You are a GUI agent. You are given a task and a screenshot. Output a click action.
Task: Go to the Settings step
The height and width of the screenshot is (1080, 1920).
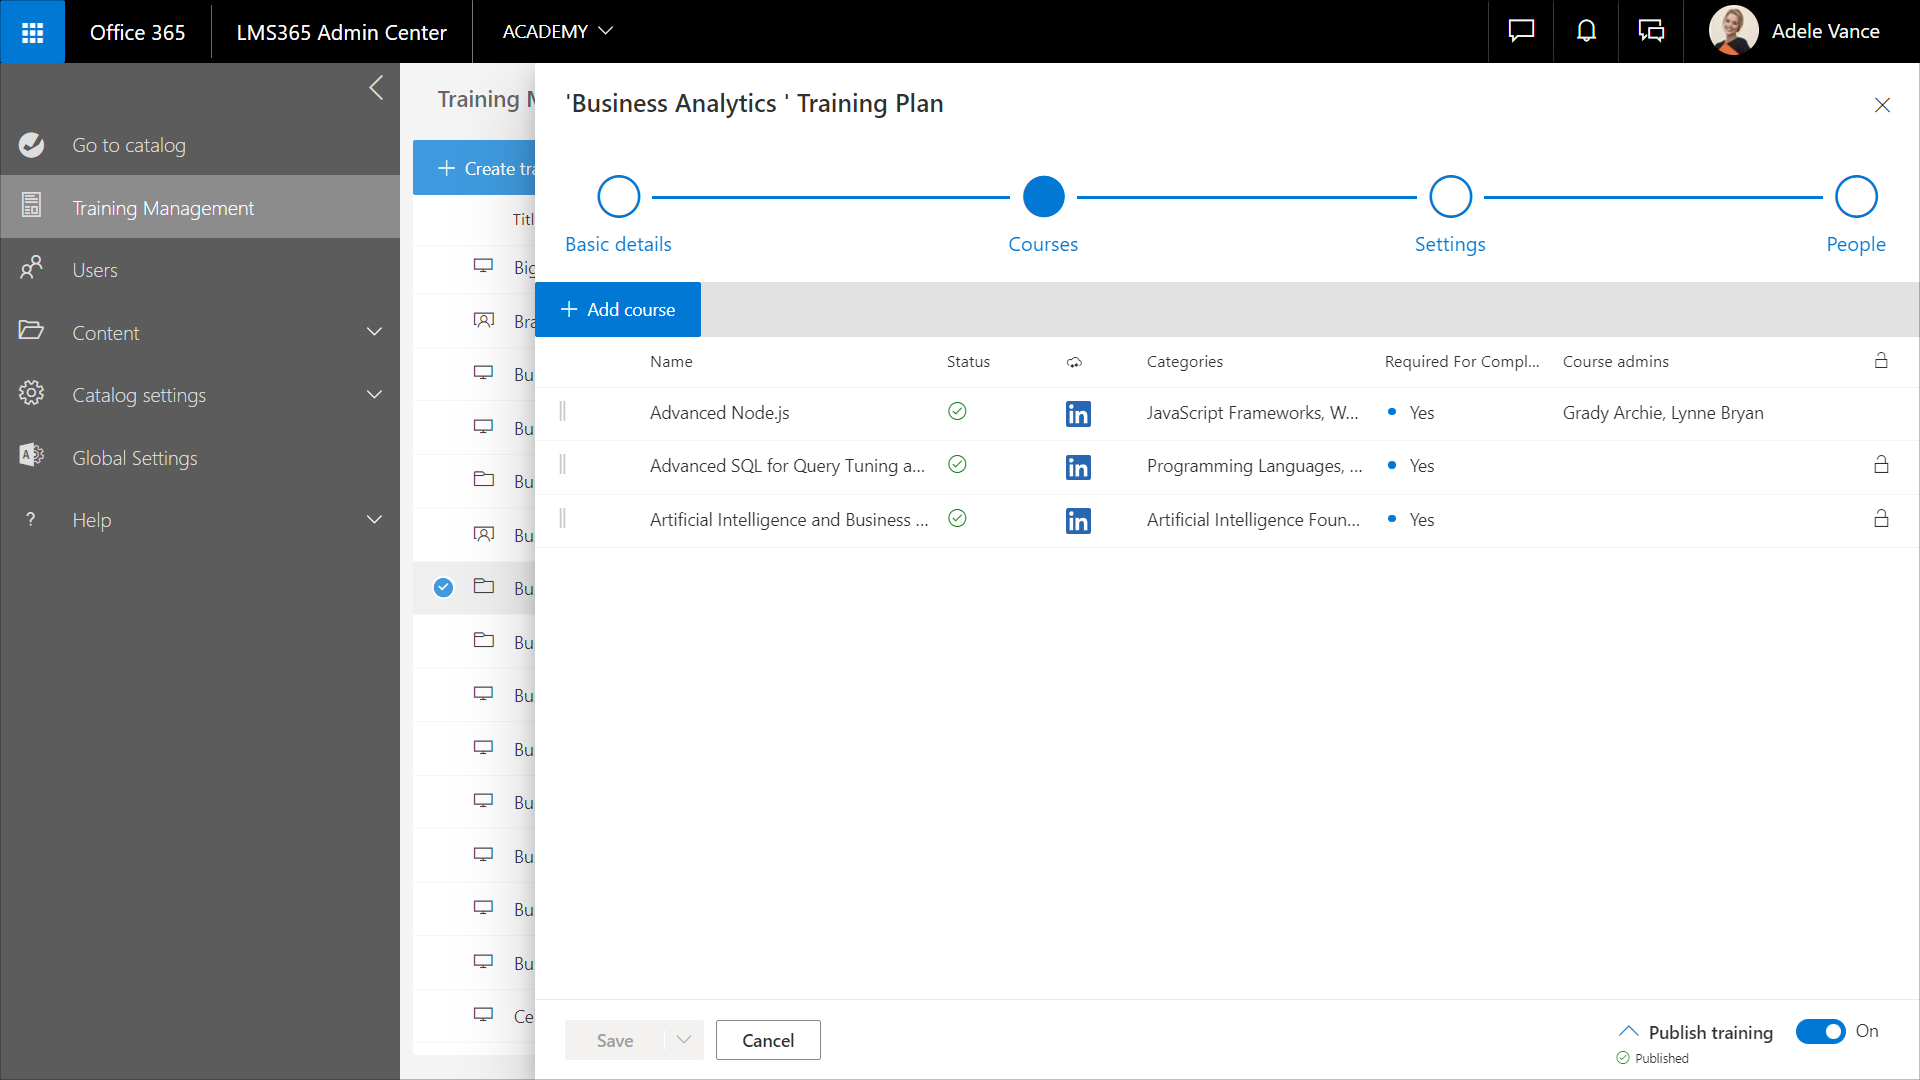tap(1450, 197)
